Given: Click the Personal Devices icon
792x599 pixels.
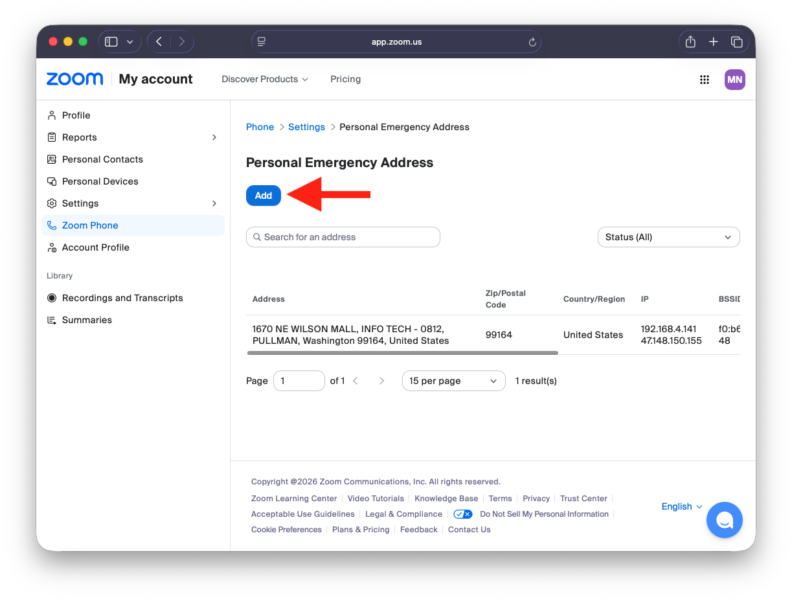Looking at the screenshot, I should (52, 181).
